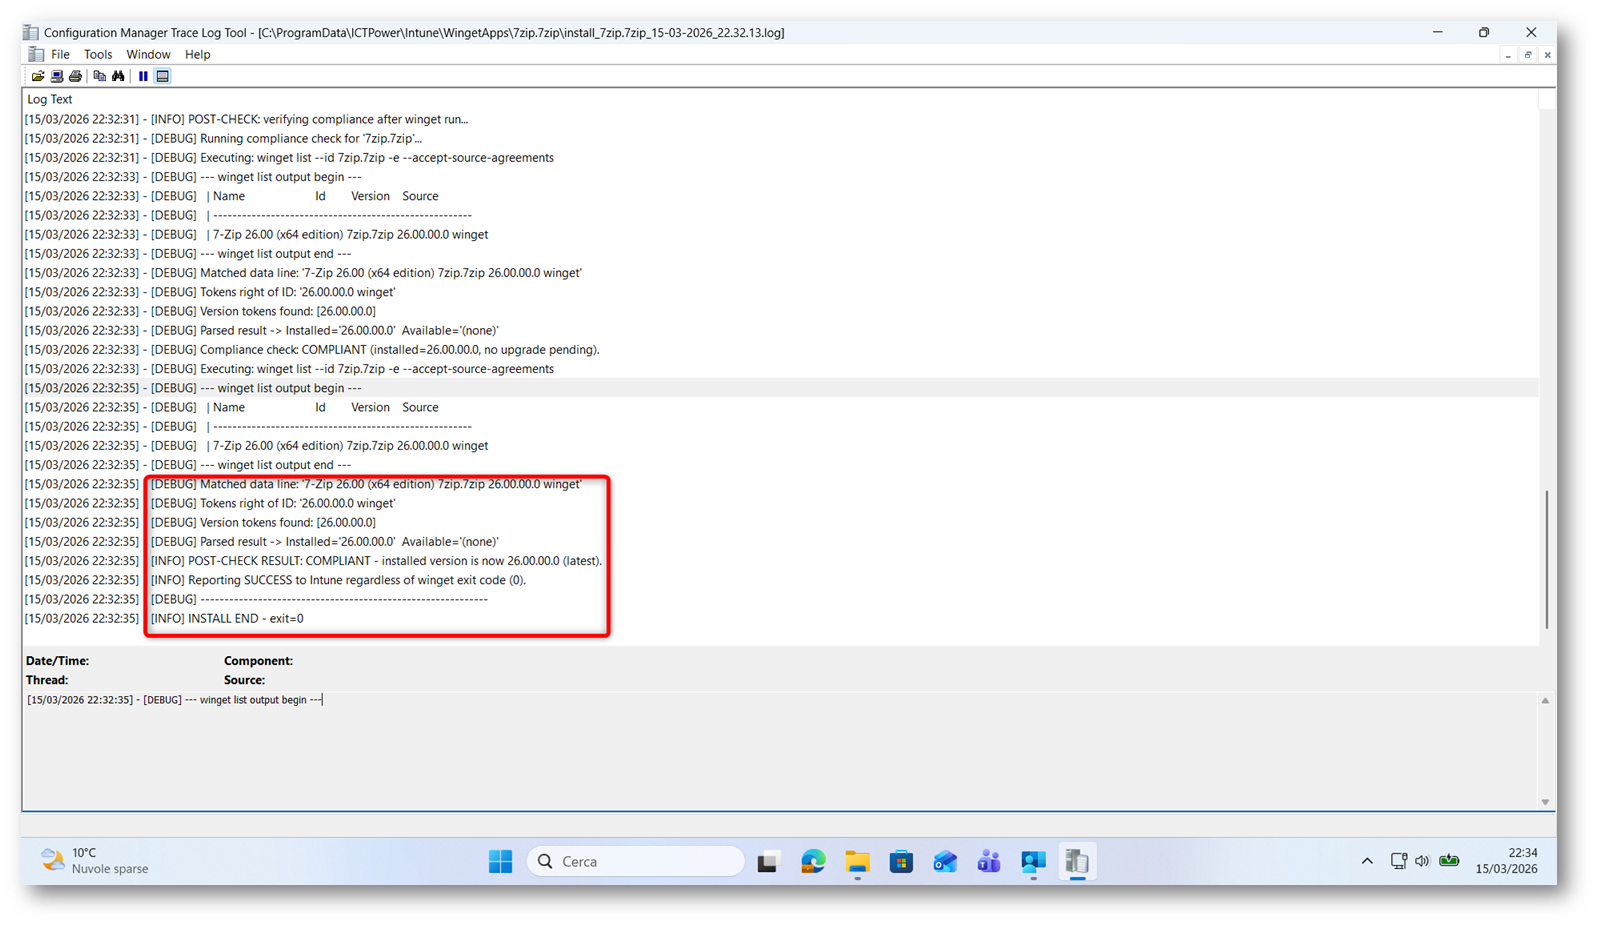The image size is (1599, 927).
Task: Click the Copy to clipboard toolbar icon
Action: (x=99, y=76)
